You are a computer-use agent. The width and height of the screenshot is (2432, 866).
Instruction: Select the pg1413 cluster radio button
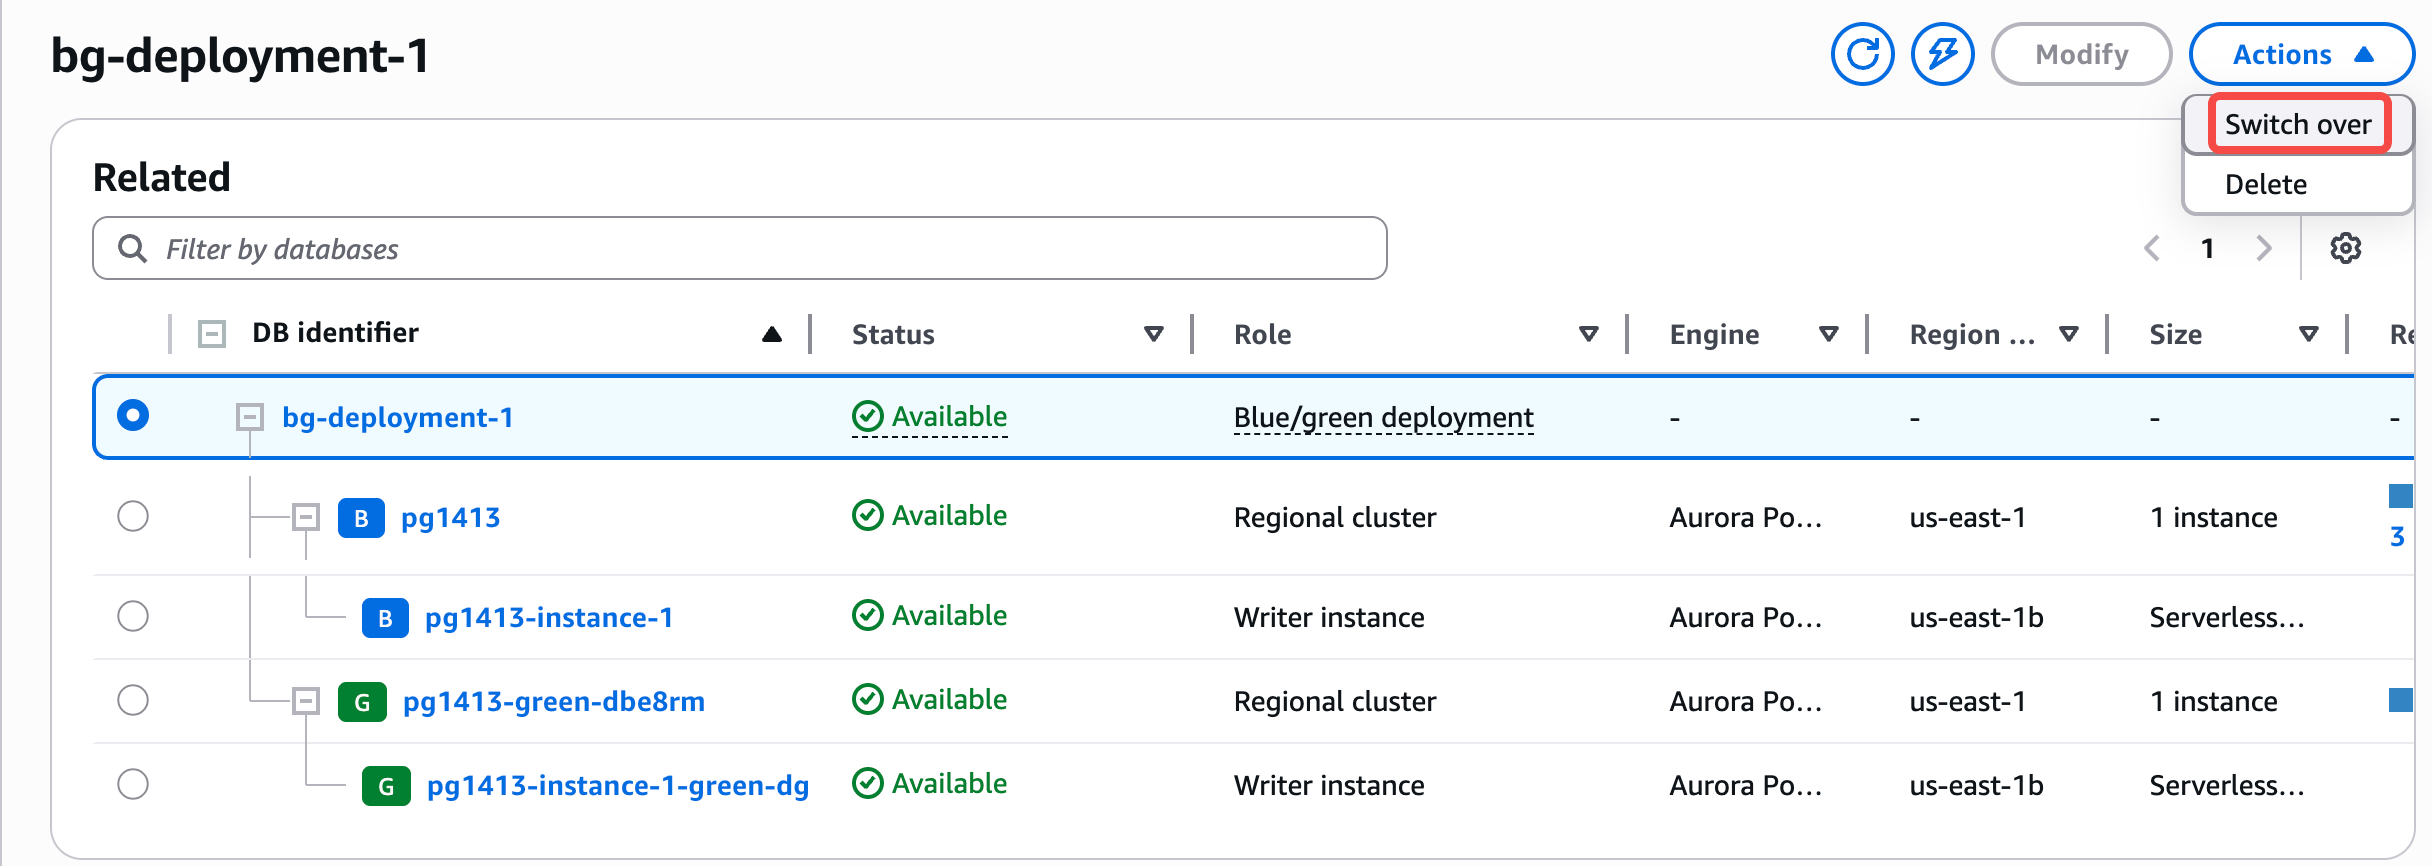click(x=133, y=516)
